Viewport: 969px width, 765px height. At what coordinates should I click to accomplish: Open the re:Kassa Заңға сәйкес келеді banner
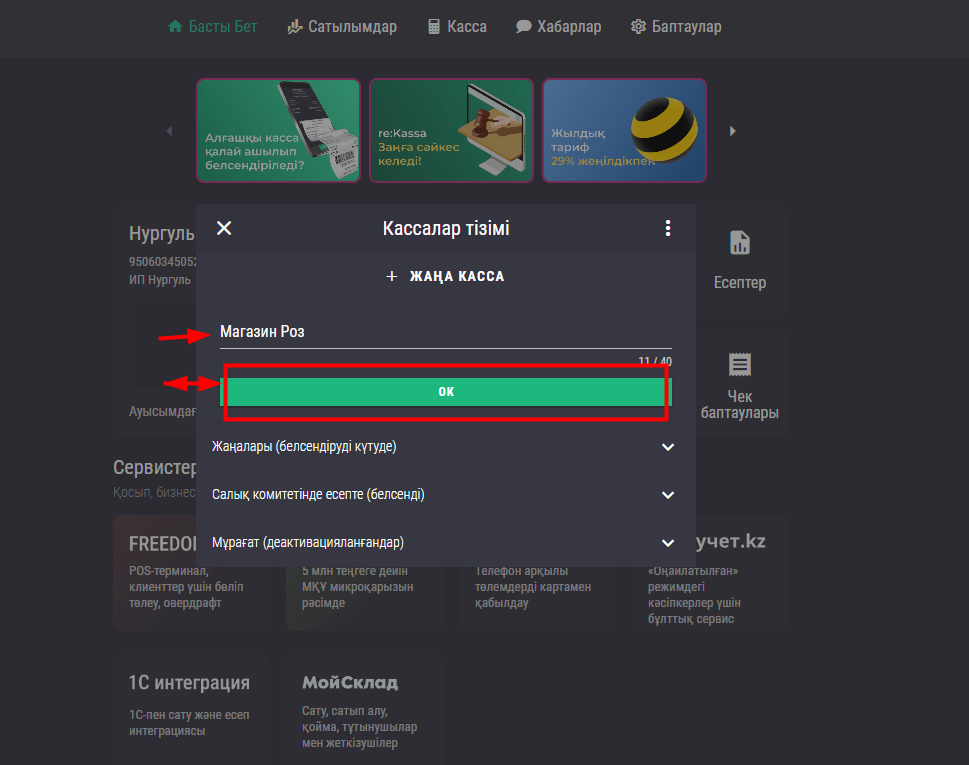[451, 130]
